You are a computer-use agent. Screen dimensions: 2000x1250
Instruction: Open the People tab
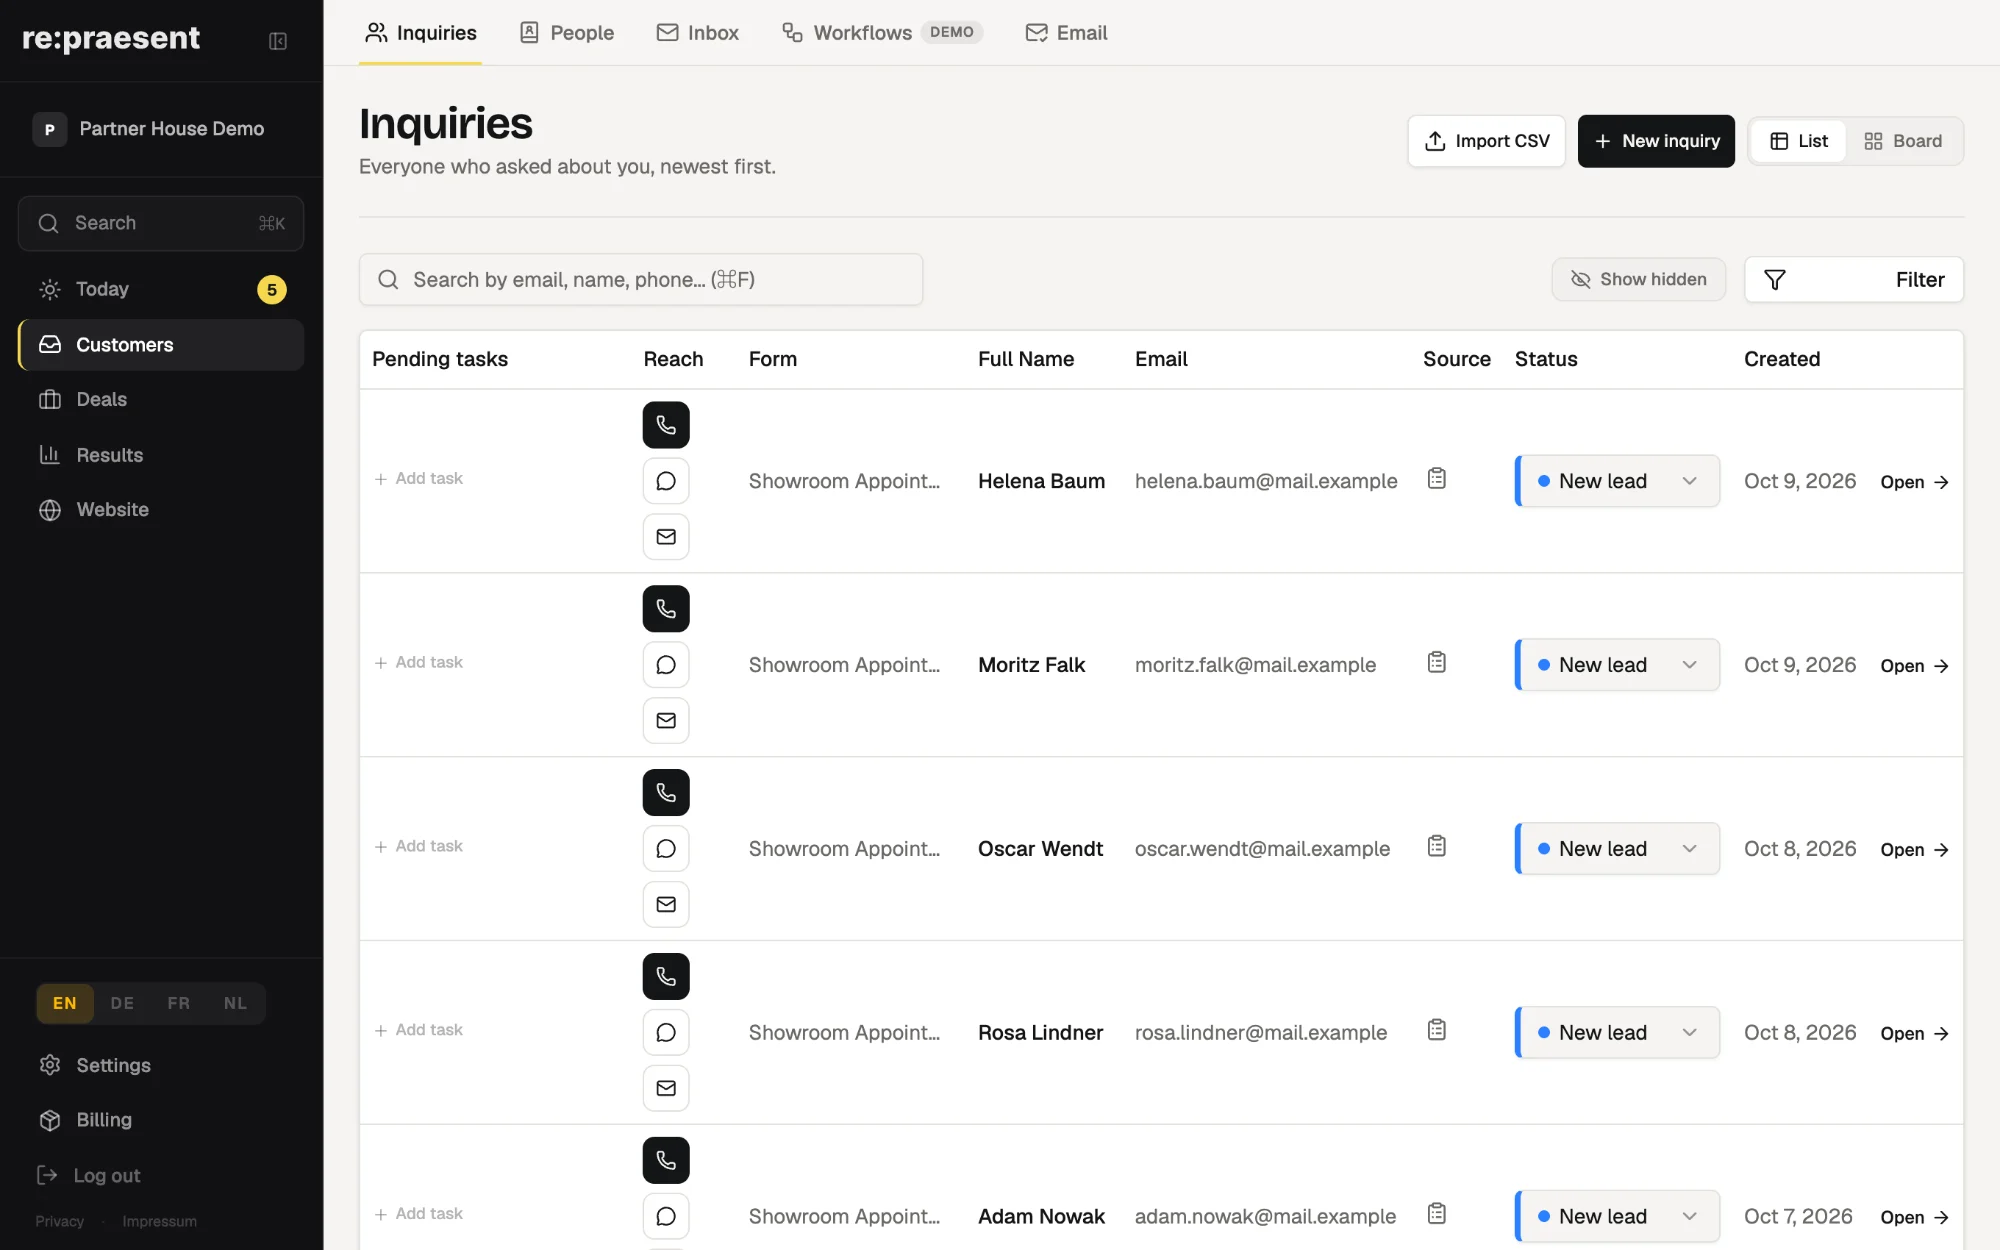567,33
